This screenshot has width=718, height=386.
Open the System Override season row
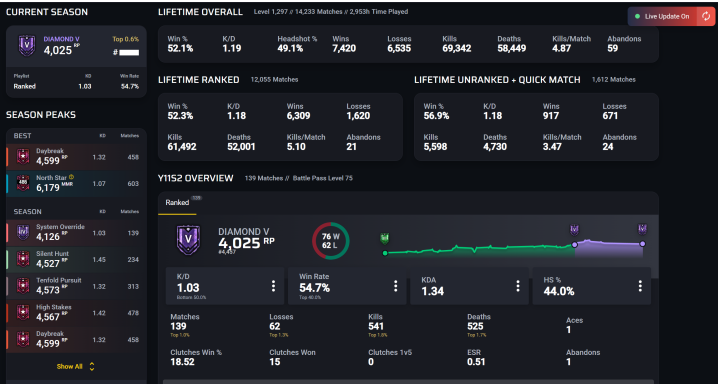click(76, 233)
